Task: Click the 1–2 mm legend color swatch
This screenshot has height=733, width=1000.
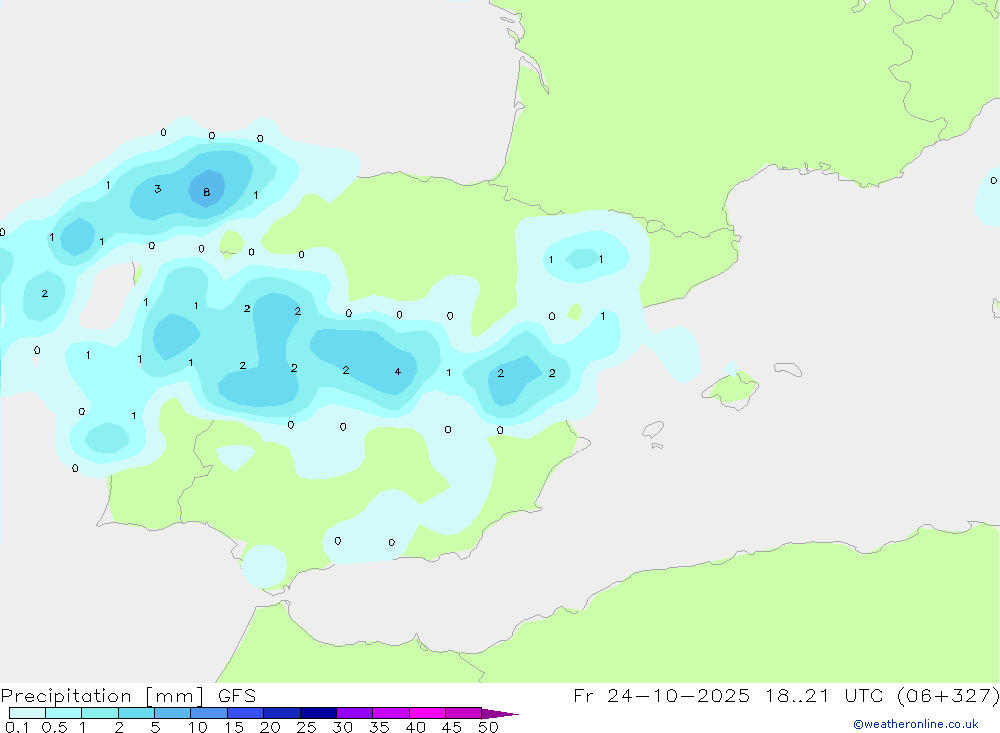Action: click(99, 713)
